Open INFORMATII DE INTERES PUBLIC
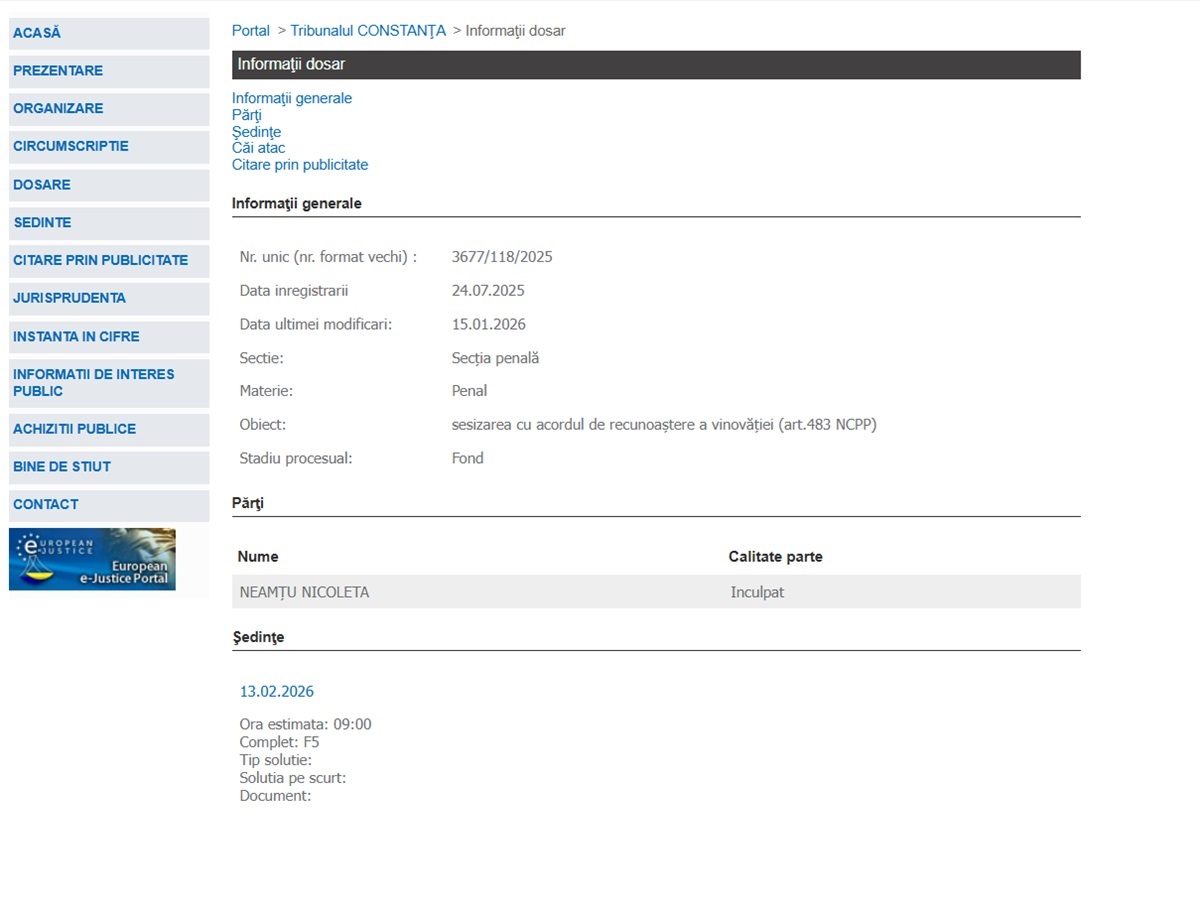The height and width of the screenshot is (911, 1200). point(109,383)
